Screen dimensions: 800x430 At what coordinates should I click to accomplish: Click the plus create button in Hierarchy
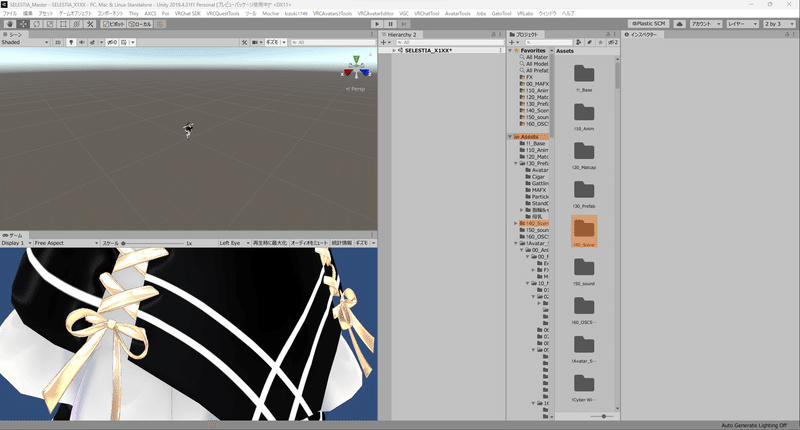tap(385, 42)
